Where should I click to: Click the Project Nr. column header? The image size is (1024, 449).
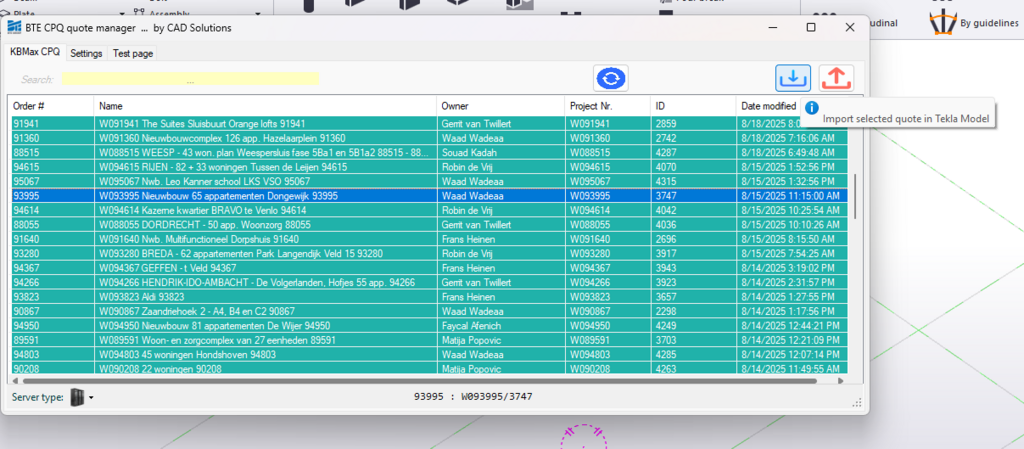(606, 106)
